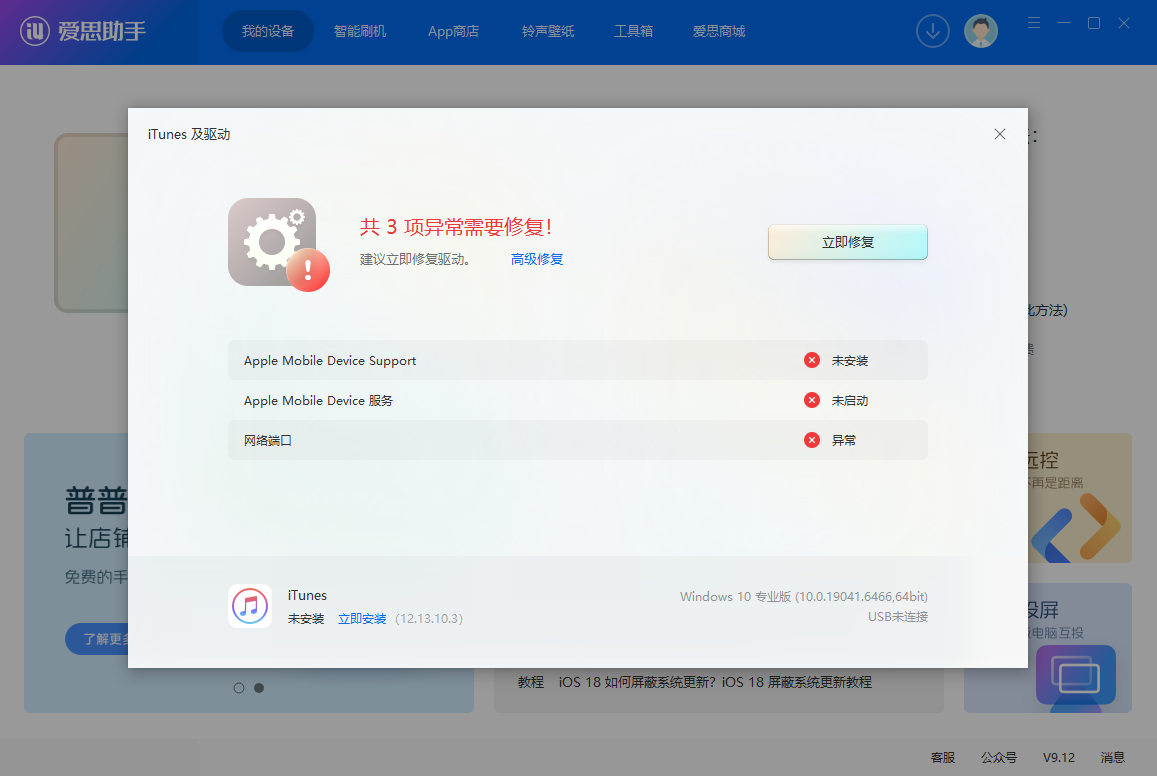Screen dimensions: 1157x776
Task: Switch to 我的设备 tab
Action: tap(268, 31)
